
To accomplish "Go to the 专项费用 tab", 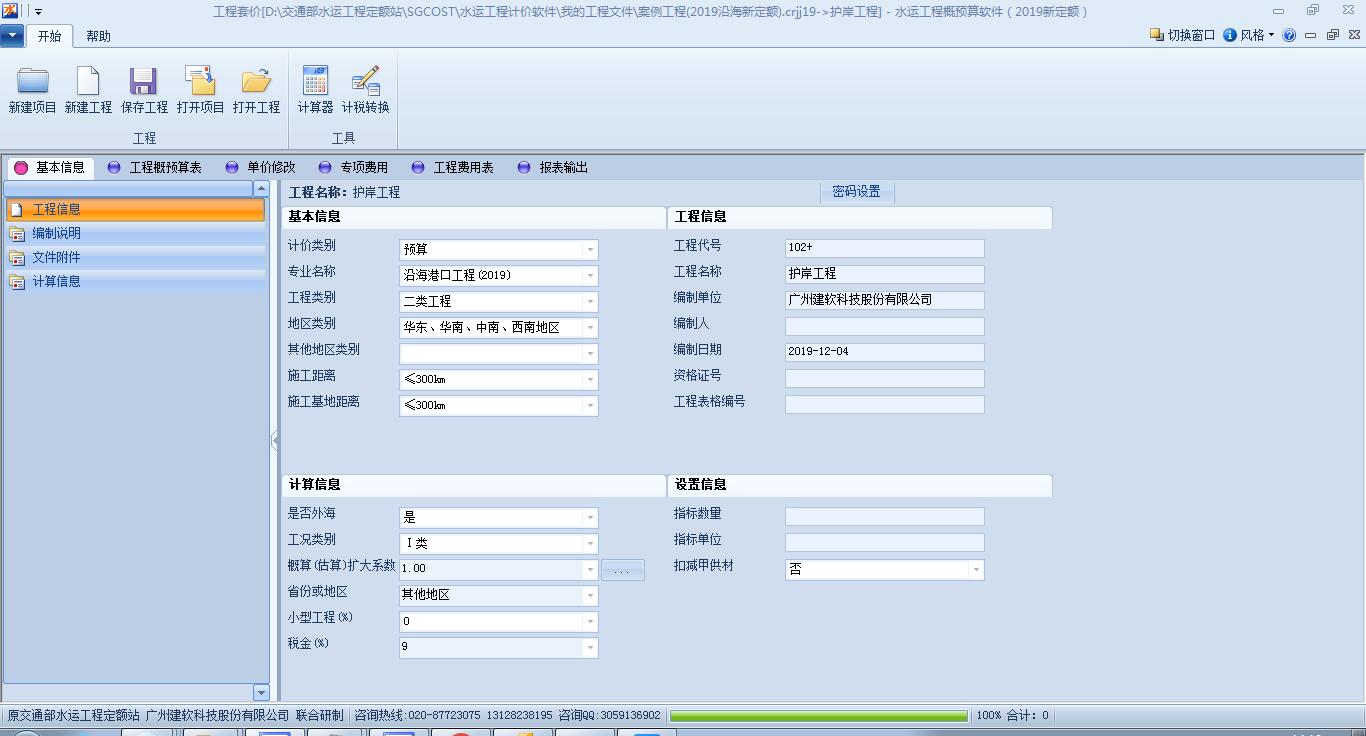I will tap(354, 167).
